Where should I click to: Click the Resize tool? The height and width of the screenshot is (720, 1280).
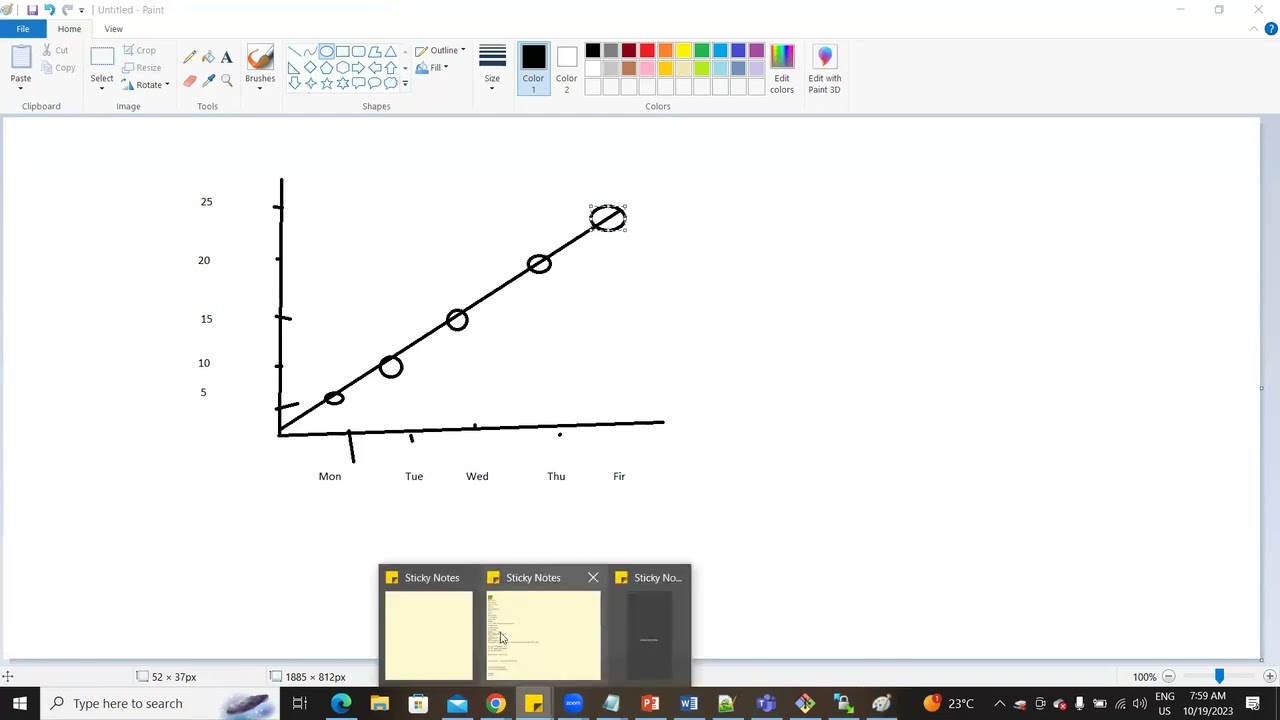[142, 68]
